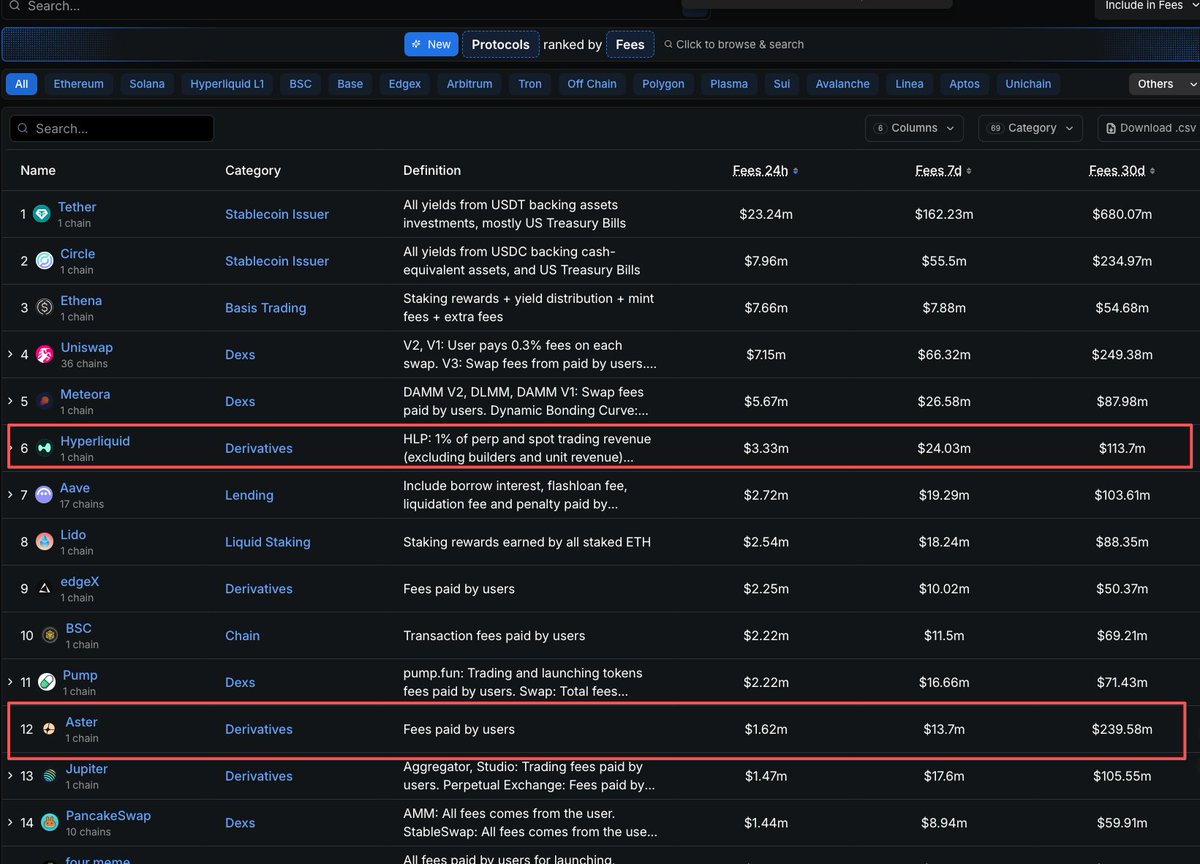Select the All chains tab
This screenshot has width=1200, height=864.
21,84
